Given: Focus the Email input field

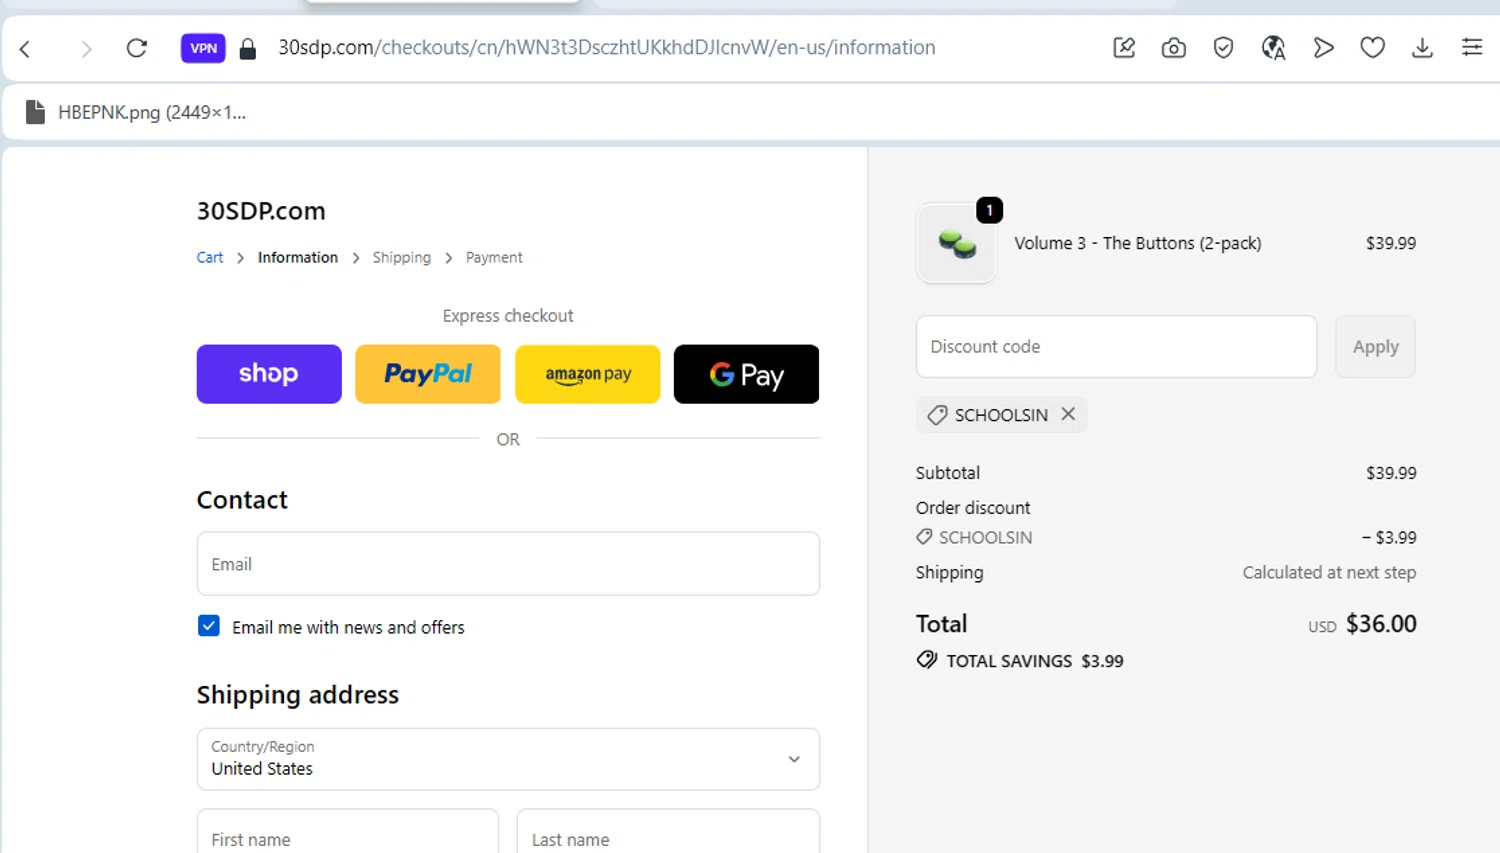Looking at the screenshot, I should pos(508,564).
